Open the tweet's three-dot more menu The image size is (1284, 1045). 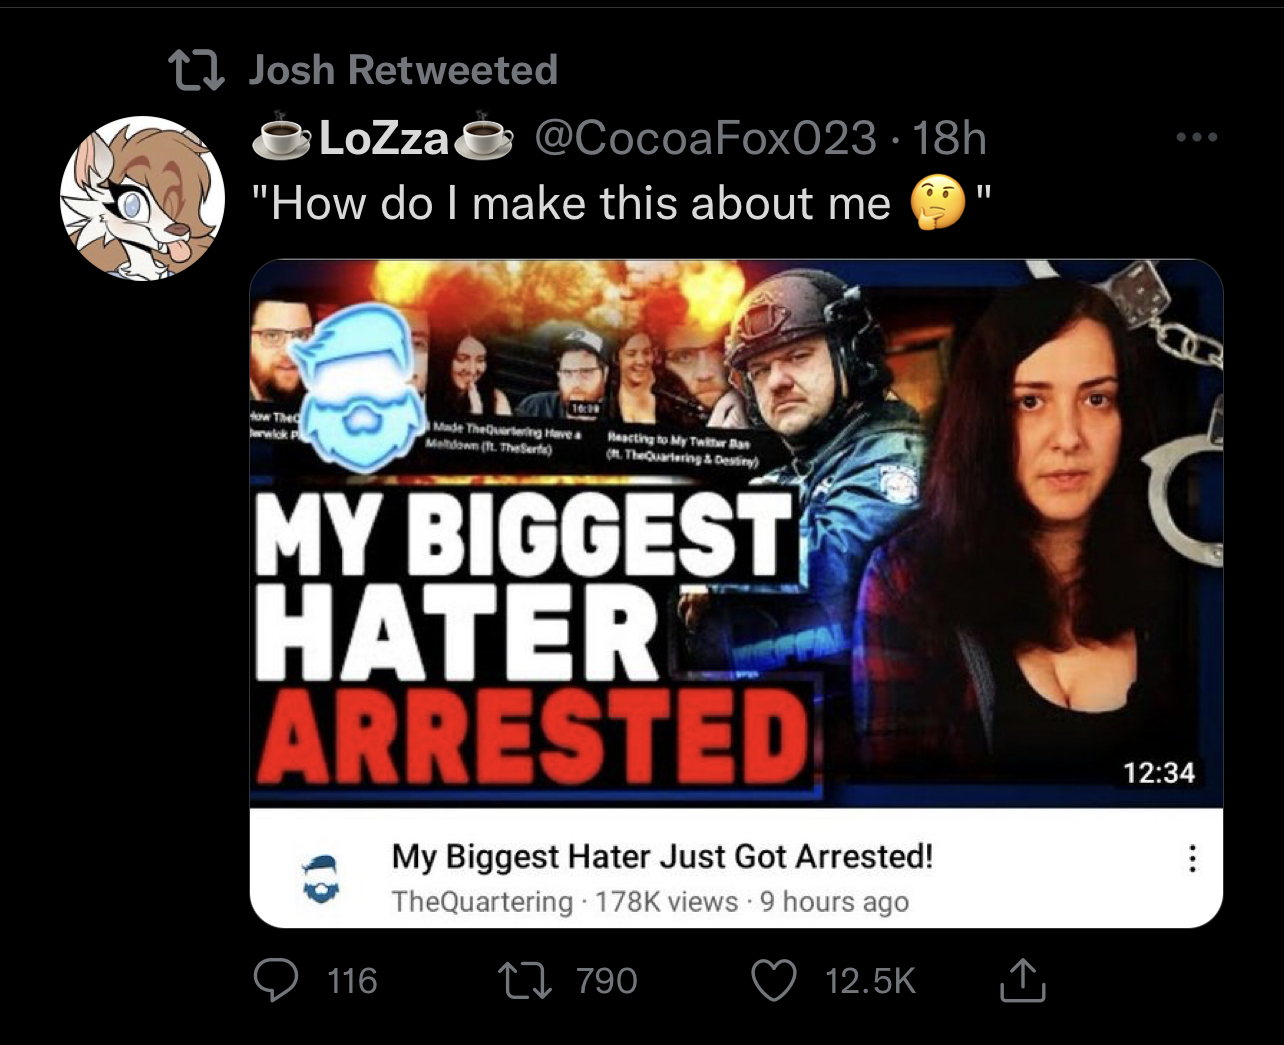(1196, 137)
